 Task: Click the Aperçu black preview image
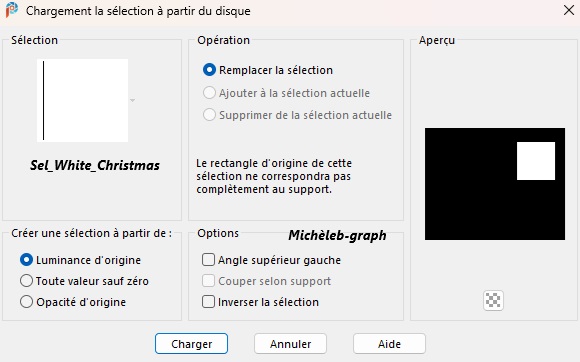pyautogui.click(x=495, y=184)
